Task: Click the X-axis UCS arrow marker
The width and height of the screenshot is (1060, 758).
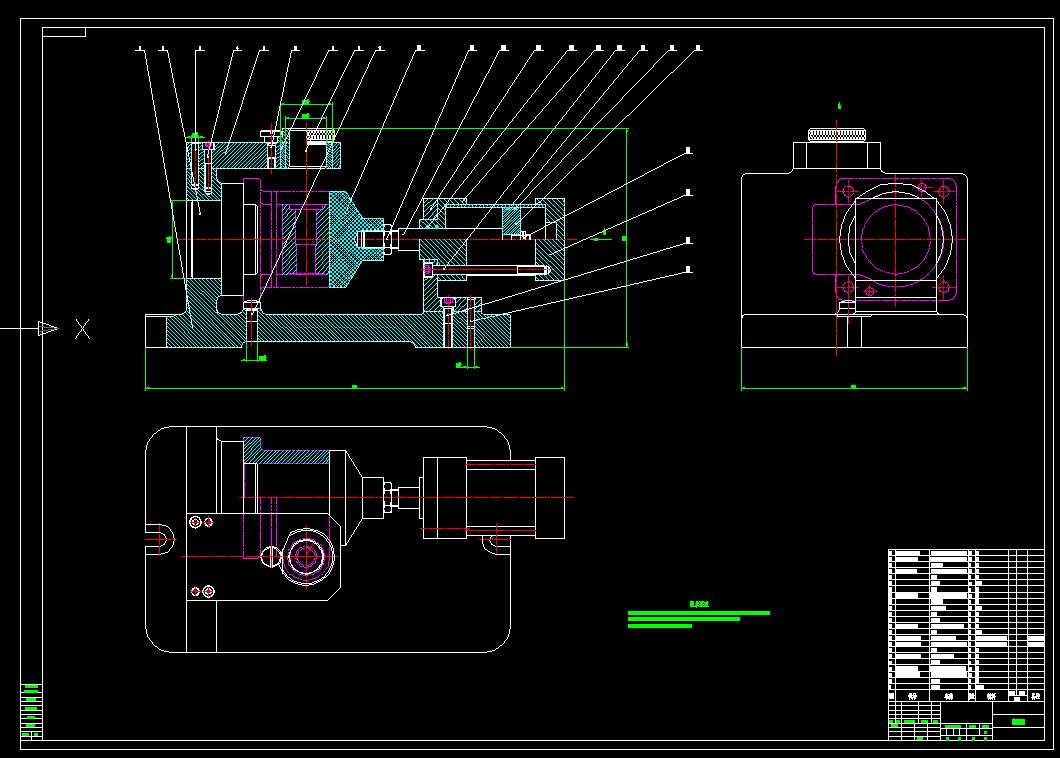Action: (48, 329)
